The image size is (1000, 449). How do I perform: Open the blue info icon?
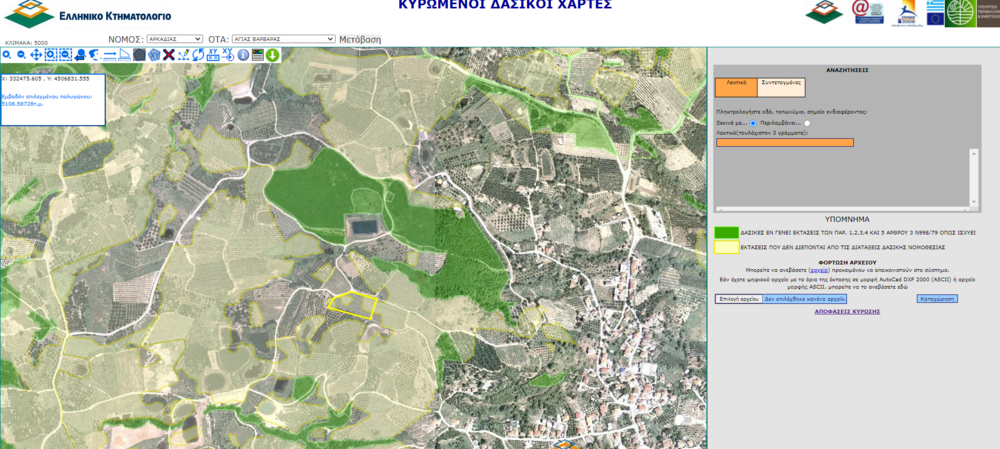(243, 55)
